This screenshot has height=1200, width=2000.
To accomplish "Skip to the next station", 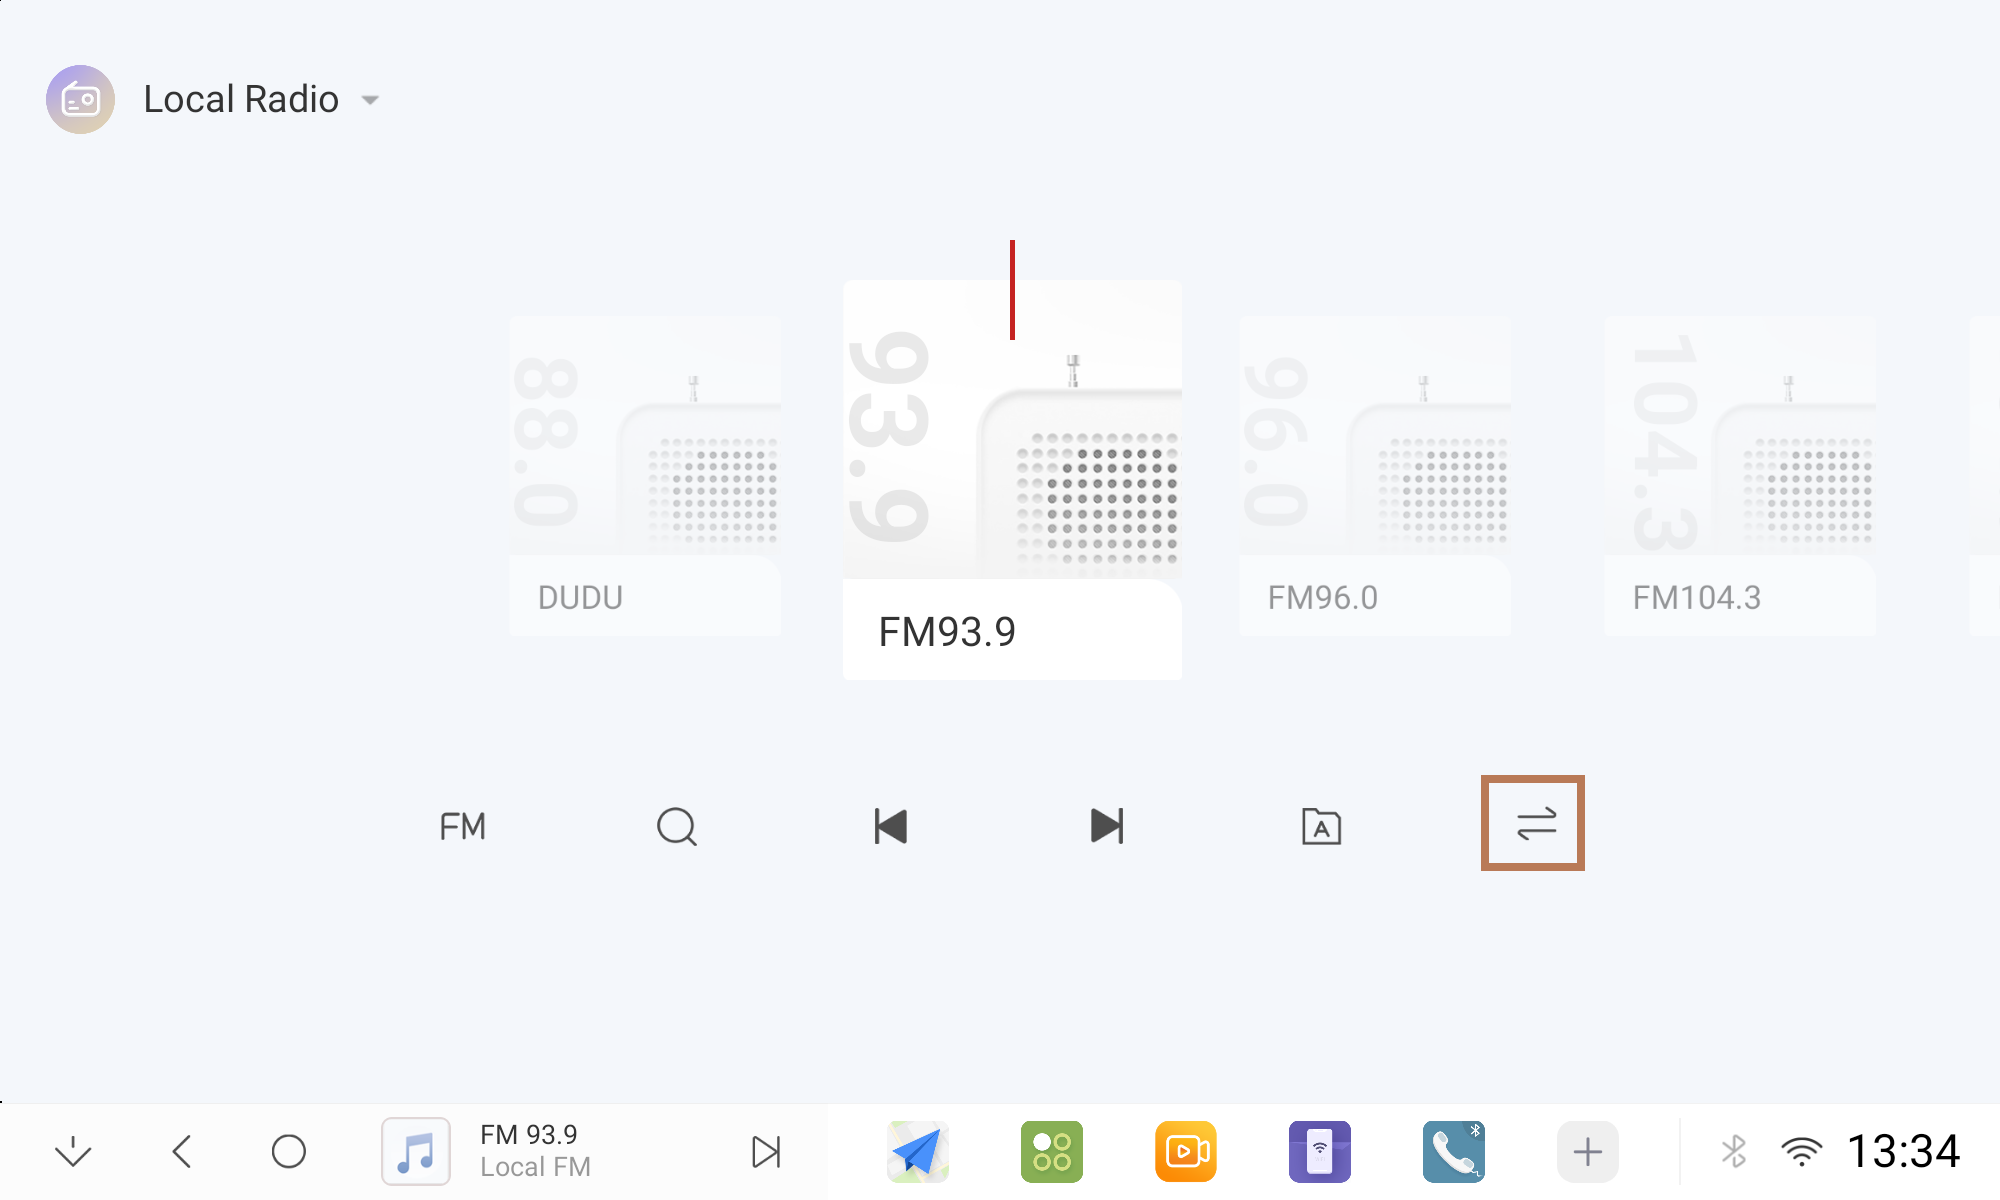I will point(1107,827).
